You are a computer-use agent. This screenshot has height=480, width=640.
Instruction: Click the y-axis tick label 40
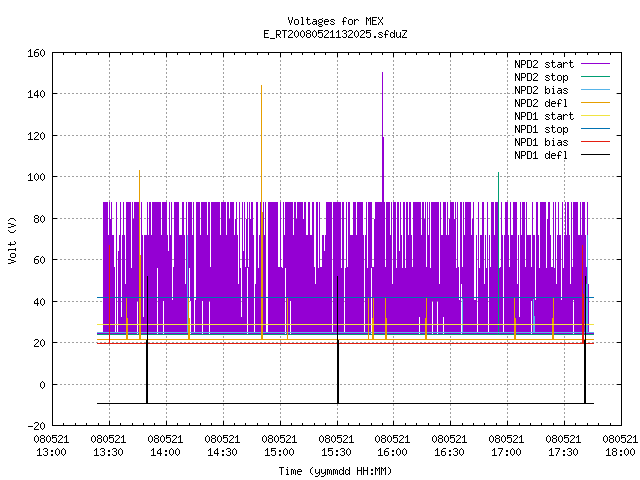[40, 302]
